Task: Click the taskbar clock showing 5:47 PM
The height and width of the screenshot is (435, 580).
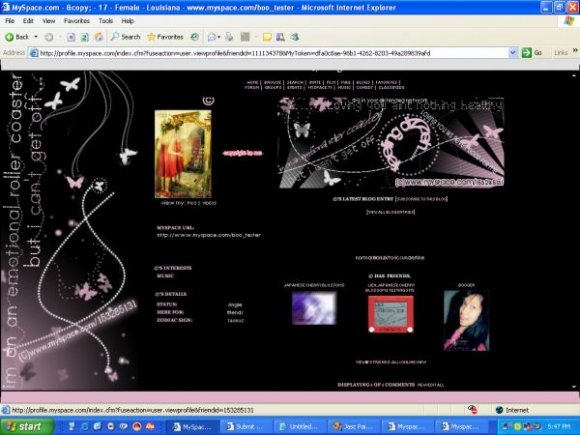Action: 559,426
